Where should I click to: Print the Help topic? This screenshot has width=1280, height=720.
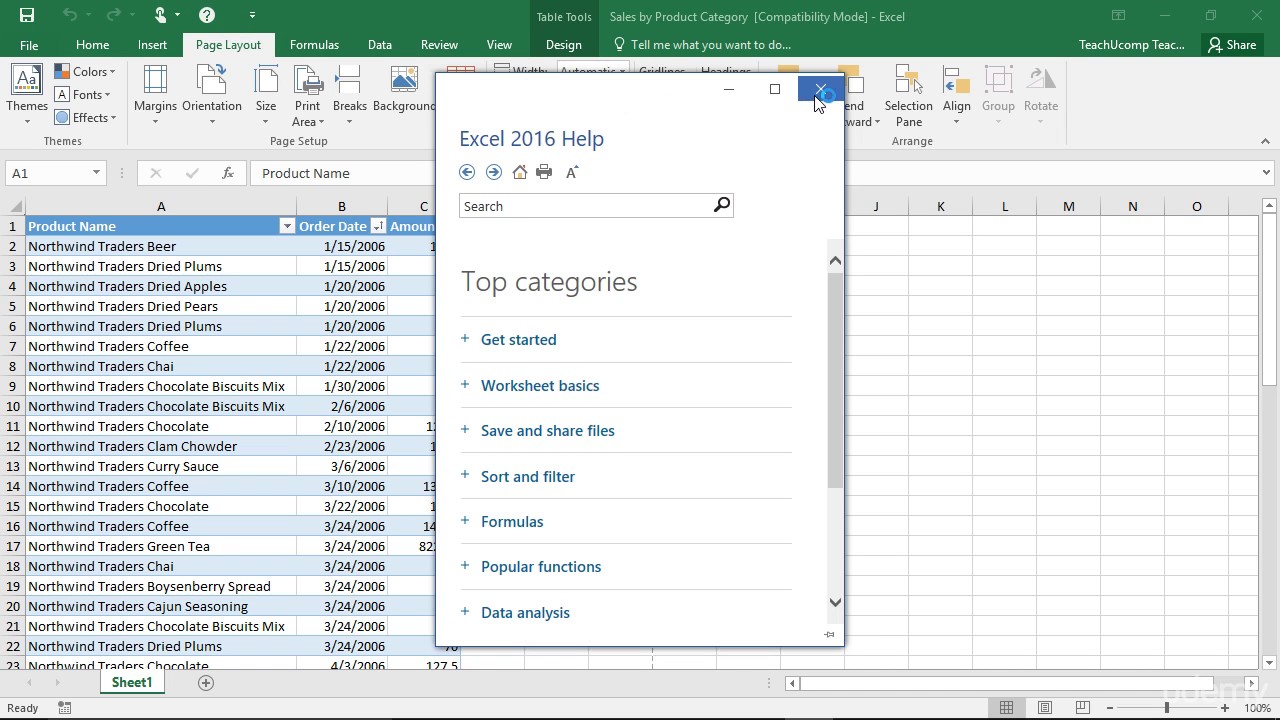[x=544, y=172]
